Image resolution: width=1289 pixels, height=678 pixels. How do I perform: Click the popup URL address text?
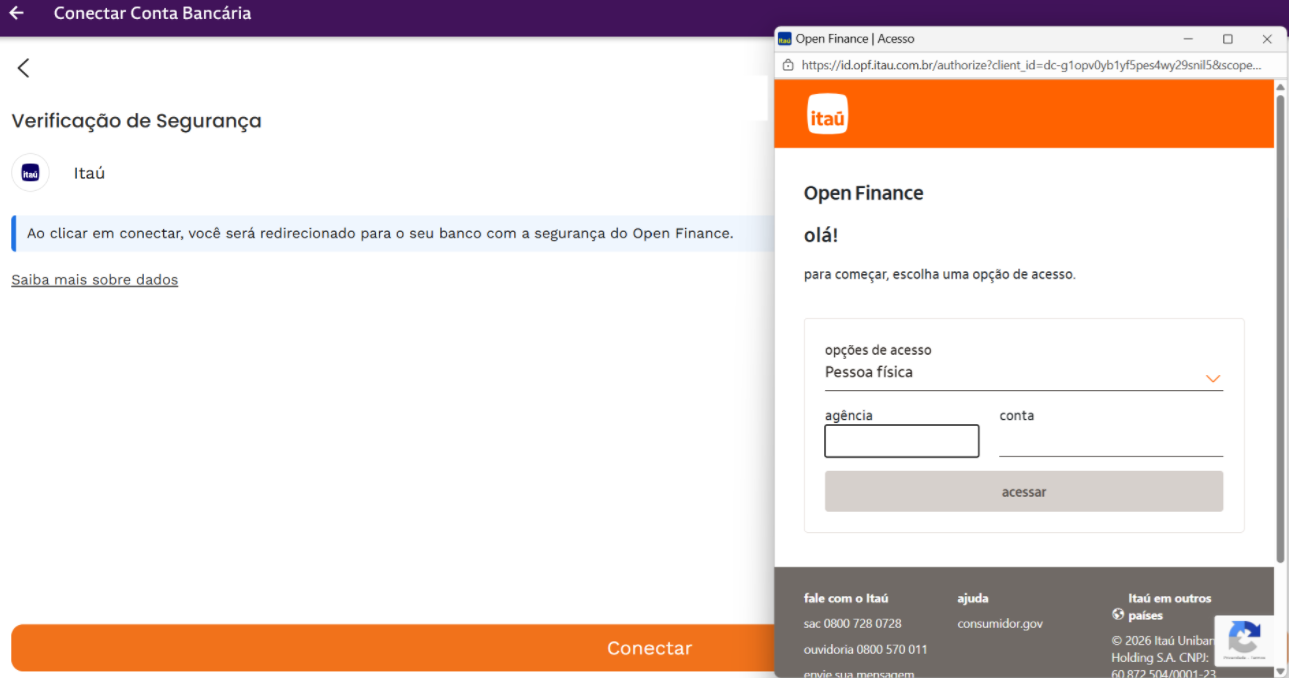pyautogui.click(x=1031, y=65)
